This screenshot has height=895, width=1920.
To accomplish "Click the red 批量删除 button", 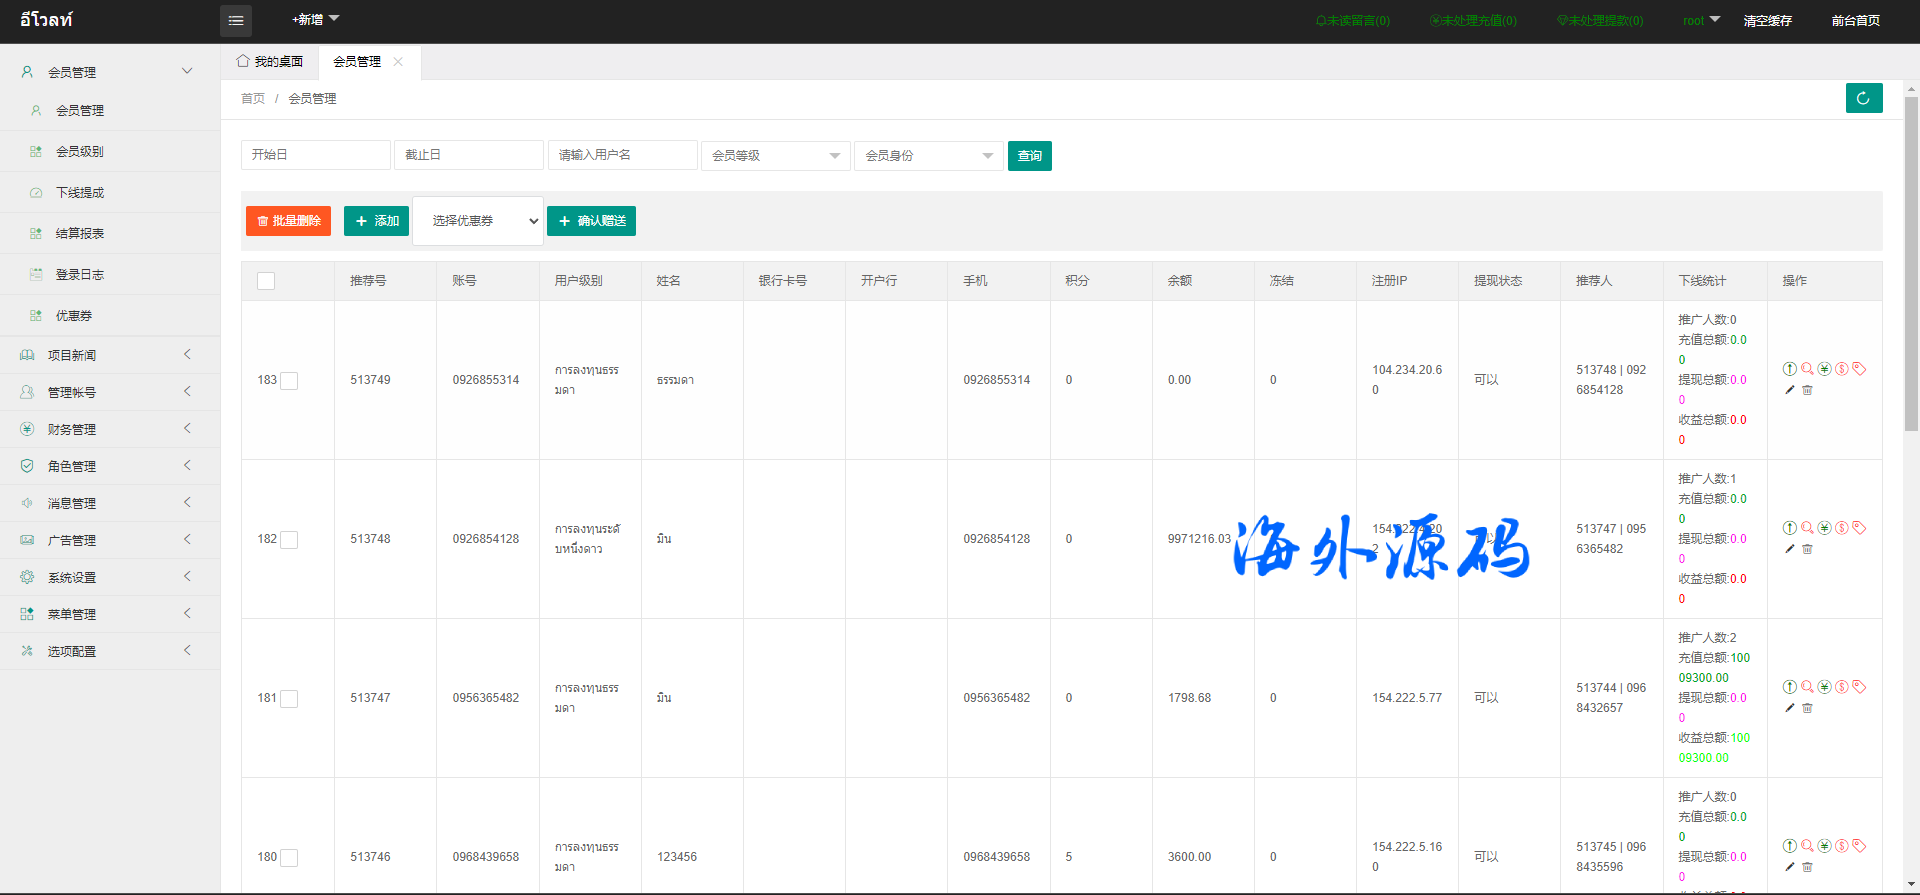I will pyautogui.click(x=288, y=221).
